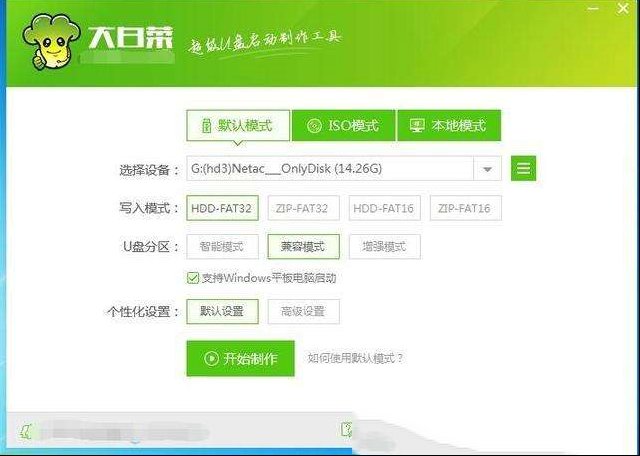Open the device selection dropdown arrow
640x456 pixels.
[487, 169]
